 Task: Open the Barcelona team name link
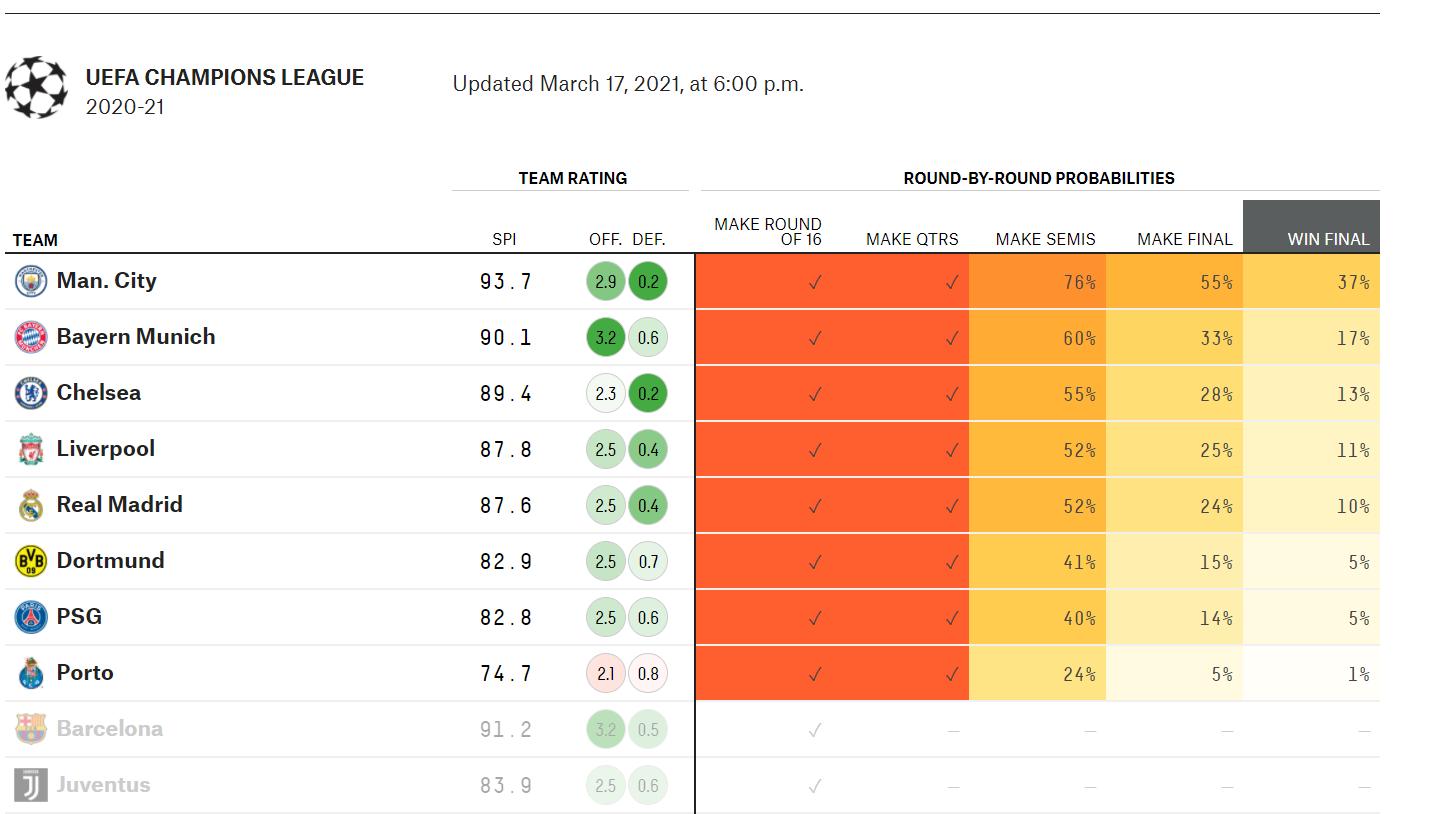tap(109, 729)
